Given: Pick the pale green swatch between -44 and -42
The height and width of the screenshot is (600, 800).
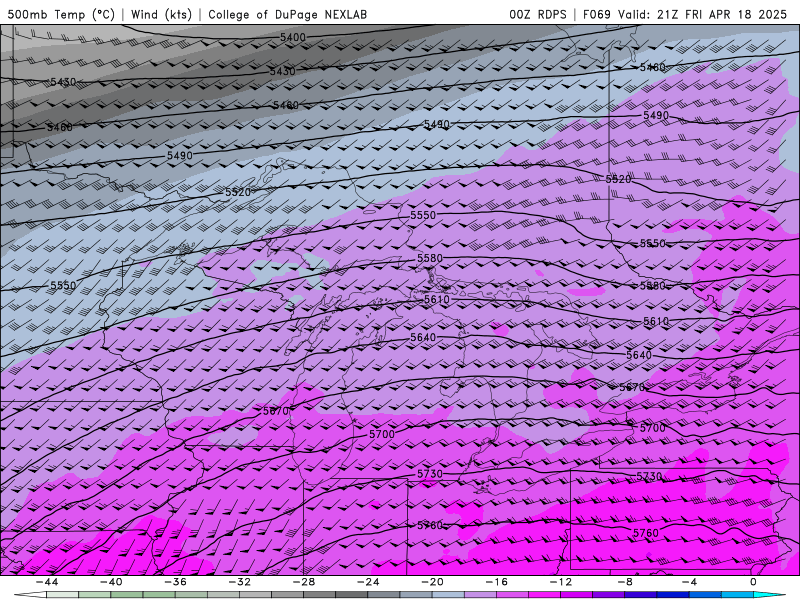Looking at the screenshot, I should point(62,595).
